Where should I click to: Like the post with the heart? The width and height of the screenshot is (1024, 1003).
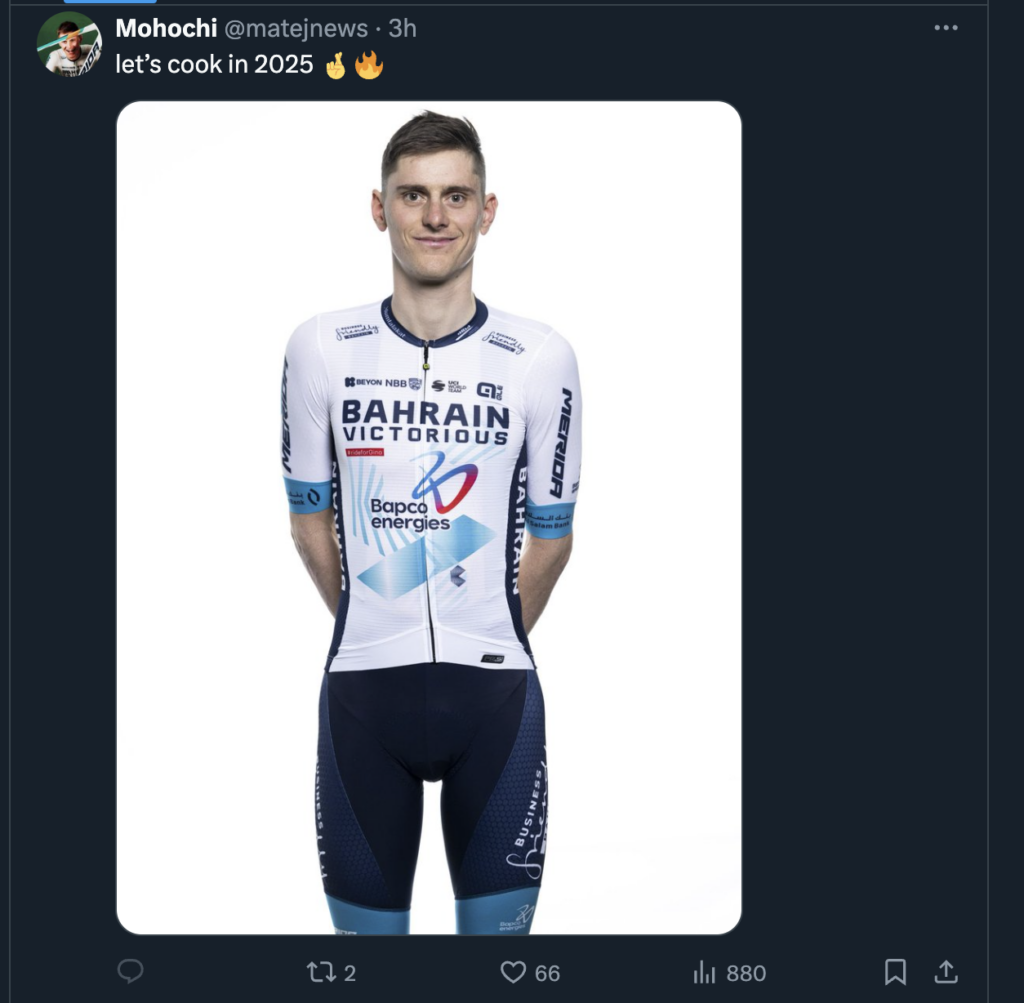pyautogui.click(x=513, y=972)
